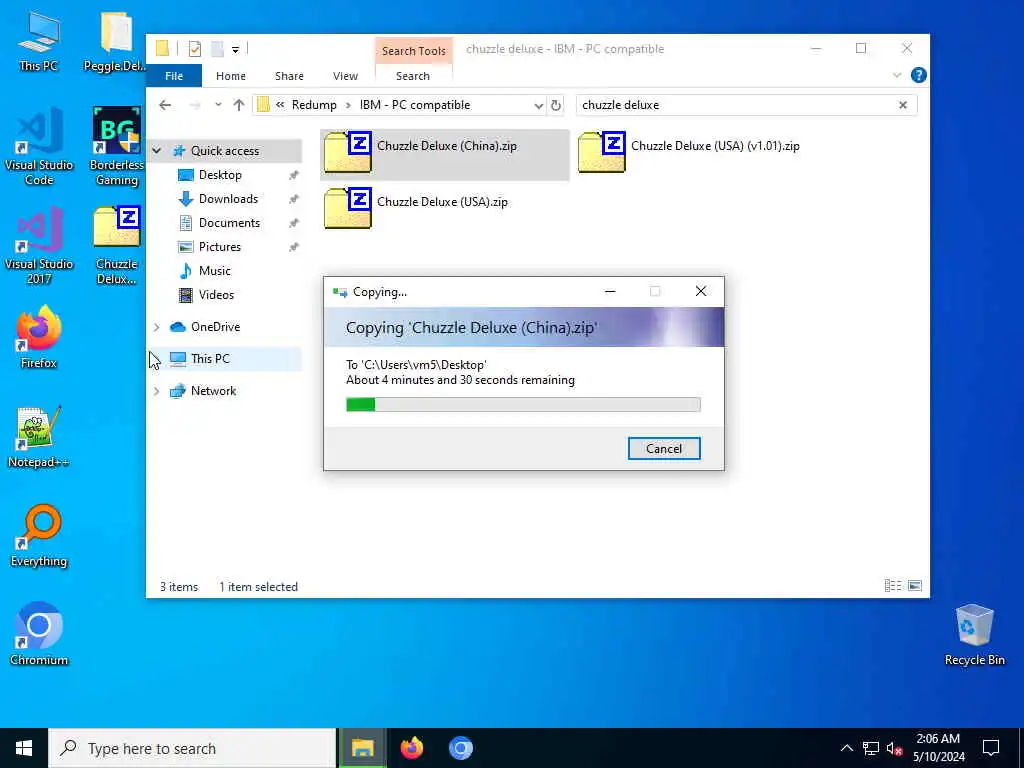Collapse Quick access tree node

[157, 151]
